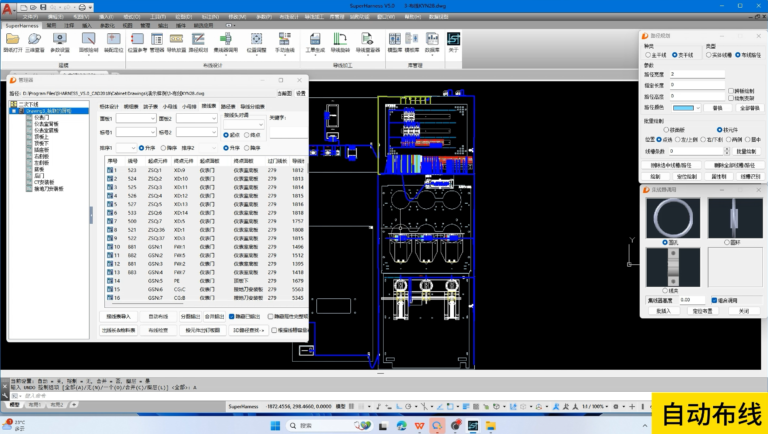Open the Manager (管理器) ribbon icon
The image size is (768, 434).
point(157,39)
